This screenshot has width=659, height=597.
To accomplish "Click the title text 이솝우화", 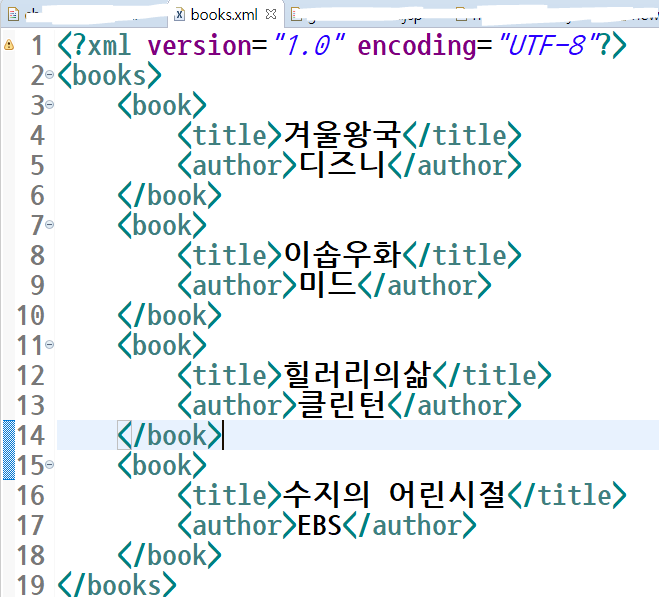I will [343, 255].
